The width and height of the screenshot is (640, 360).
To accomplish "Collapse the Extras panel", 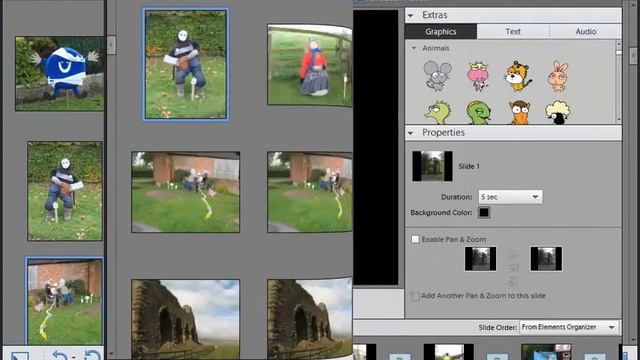I will [x=411, y=16].
